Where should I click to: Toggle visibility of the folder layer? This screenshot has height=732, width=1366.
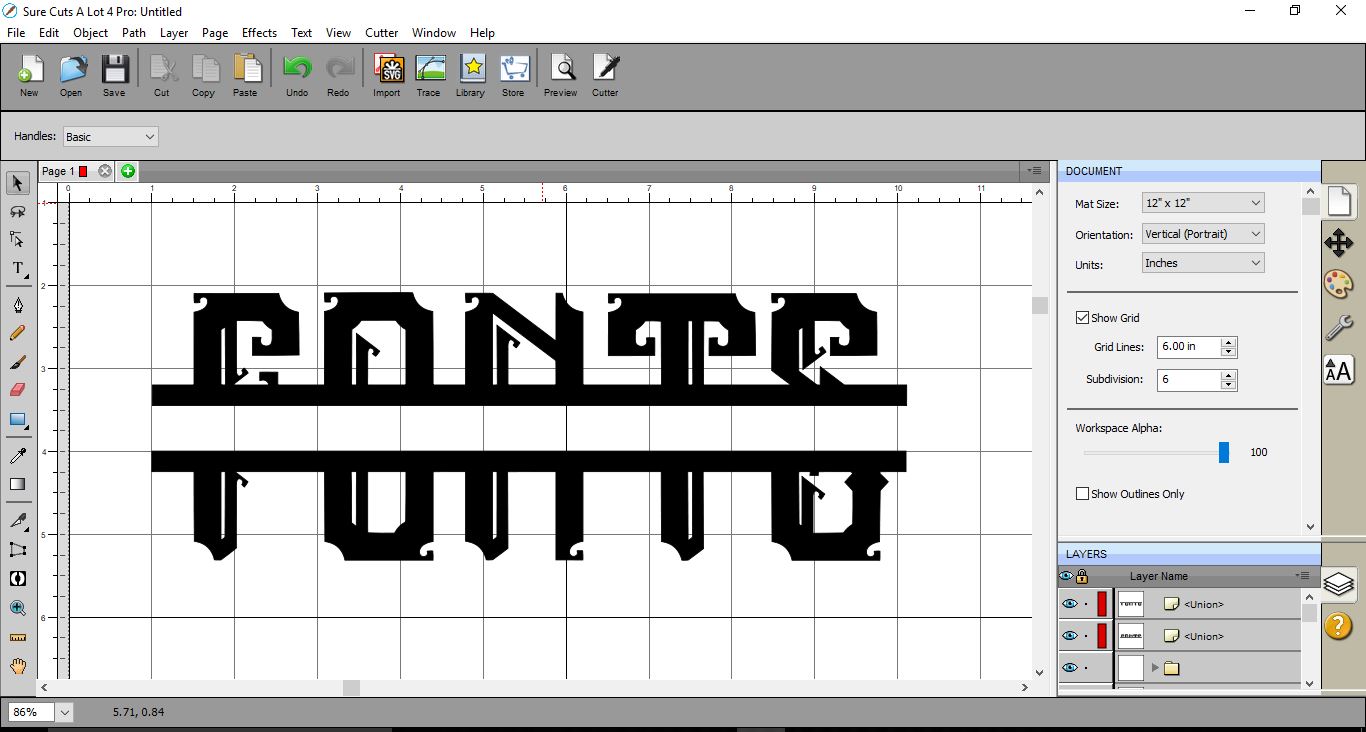click(x=1069, y=668)
